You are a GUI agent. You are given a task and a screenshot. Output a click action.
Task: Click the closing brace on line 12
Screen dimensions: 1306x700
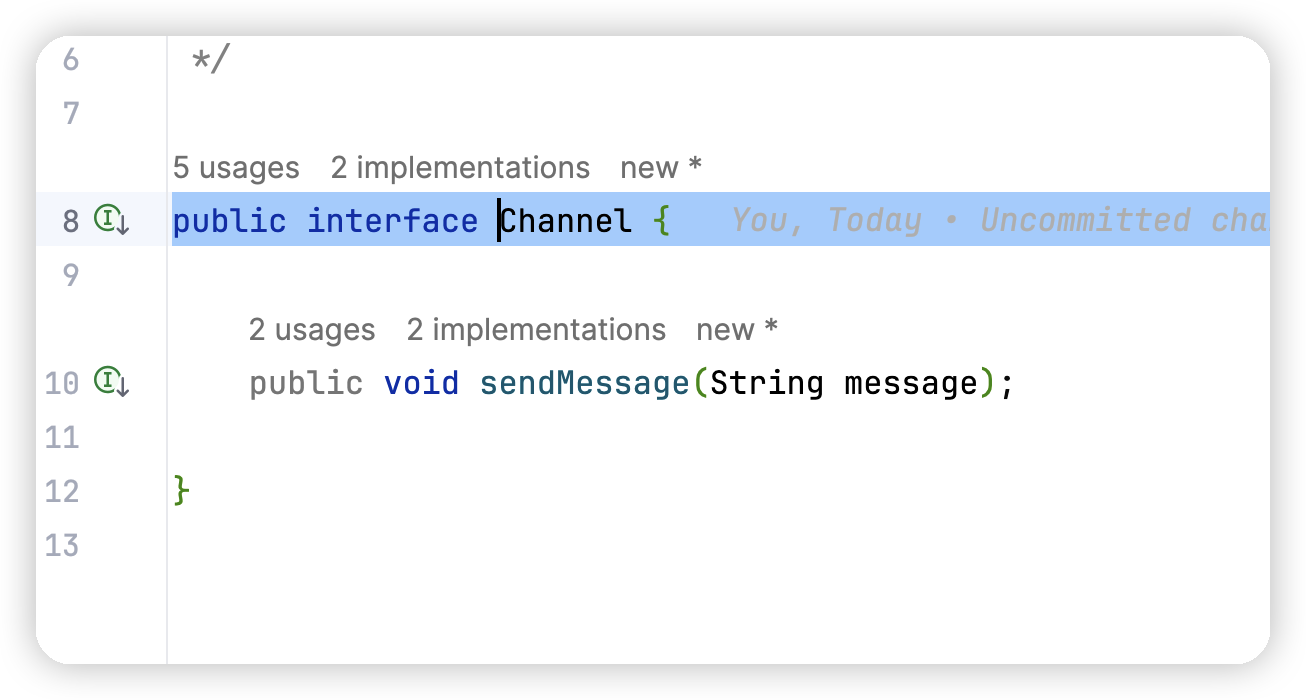181,490
